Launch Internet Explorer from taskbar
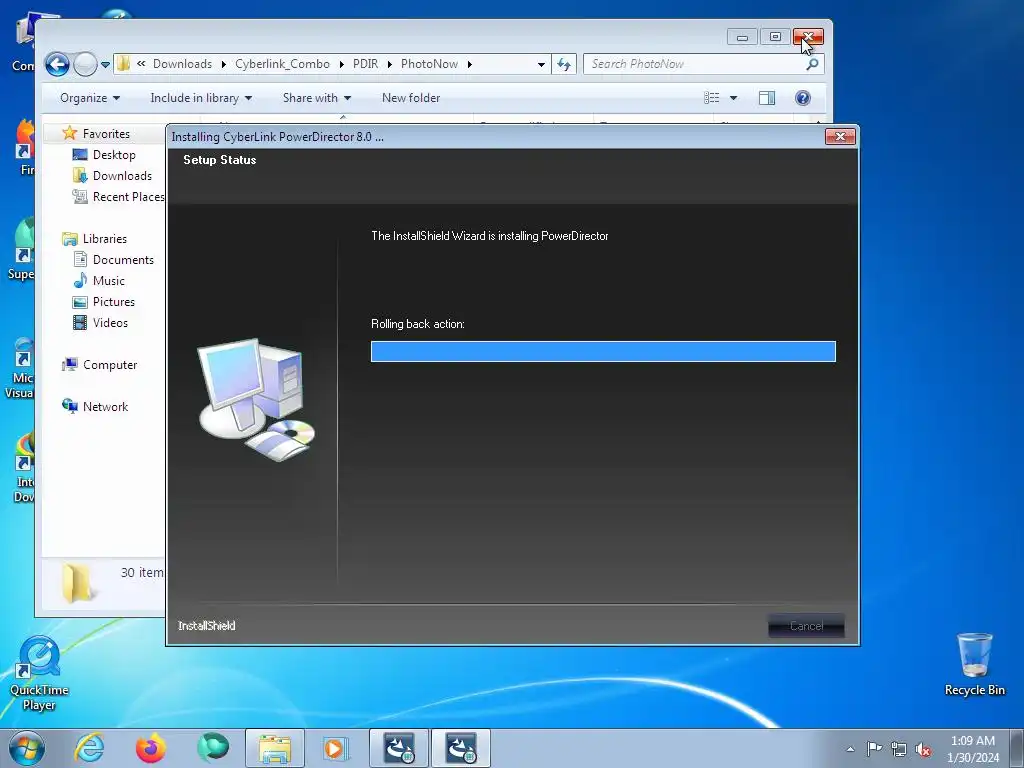This screenshot has height=768, width=1024. click(89, 748)
